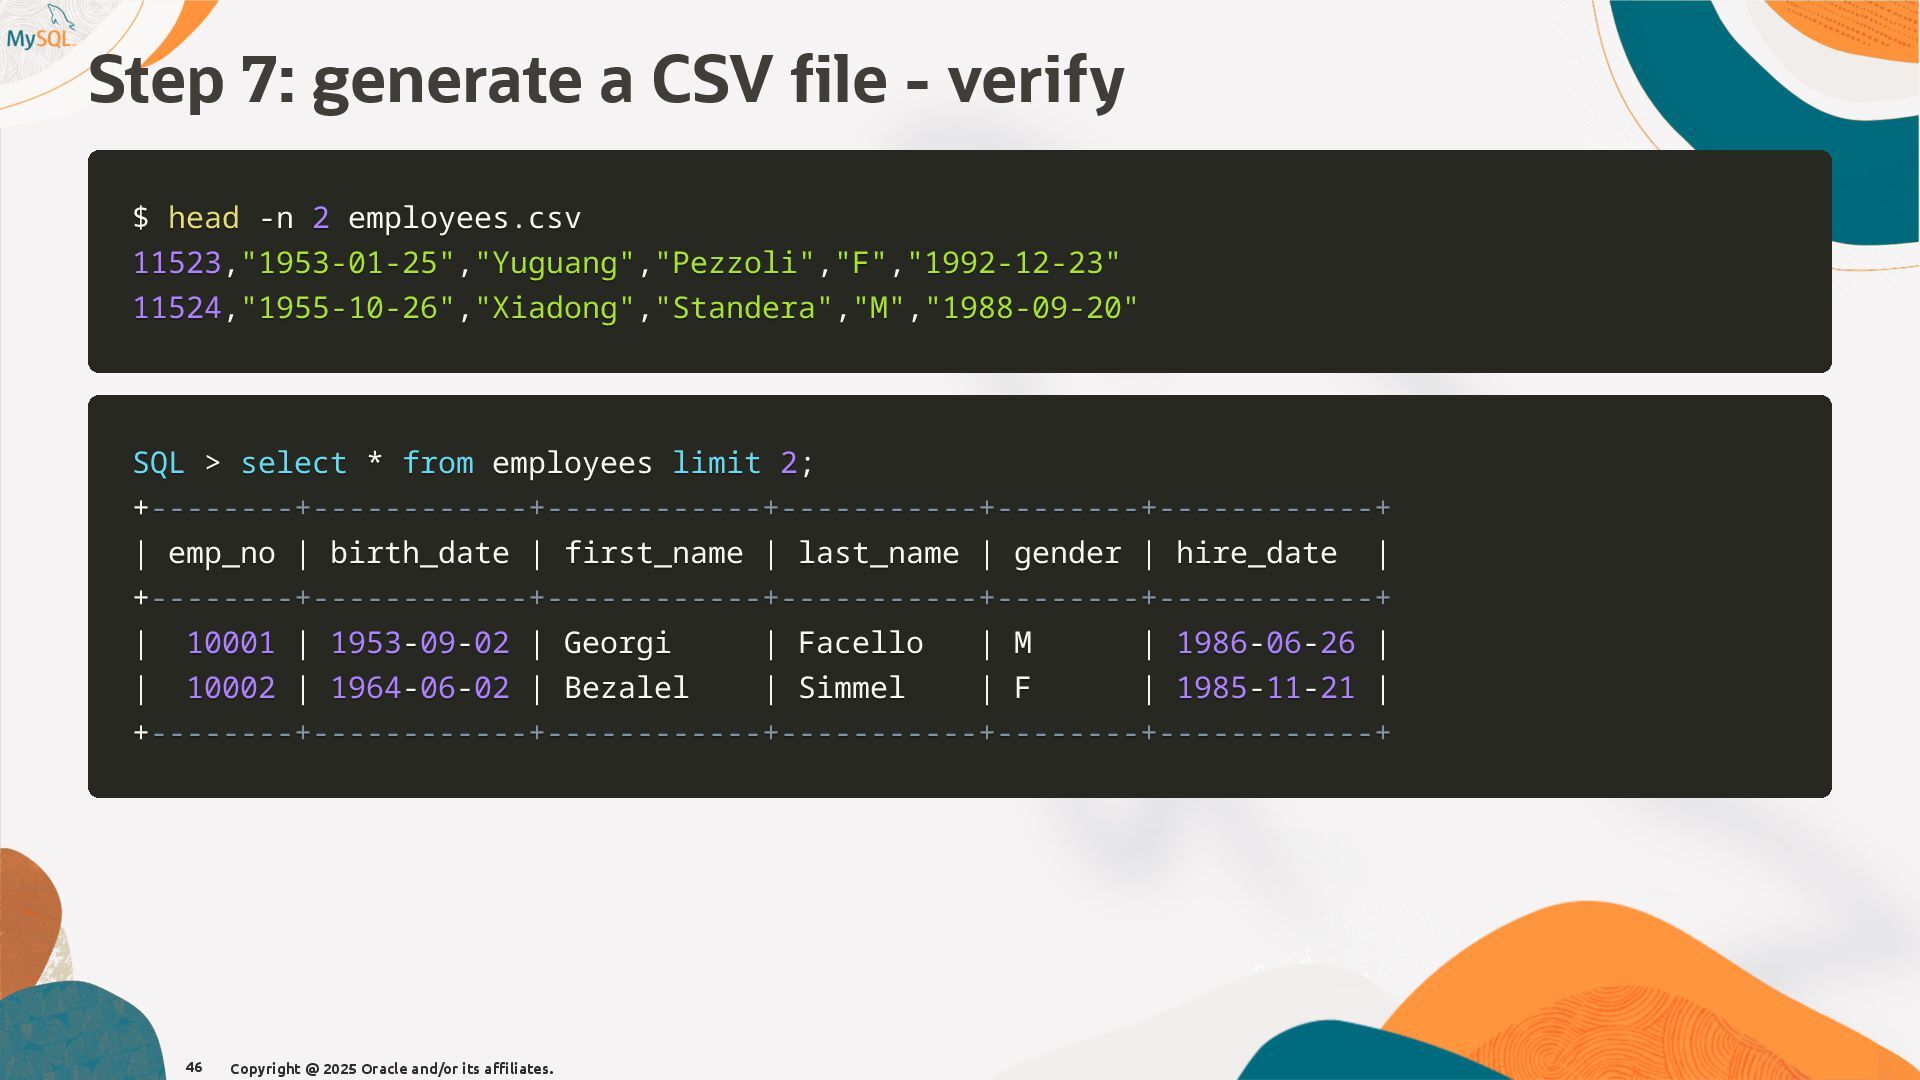1920x1080 pixels.
Task: Click the birth_date column header
Action: (x=419, y=553)
